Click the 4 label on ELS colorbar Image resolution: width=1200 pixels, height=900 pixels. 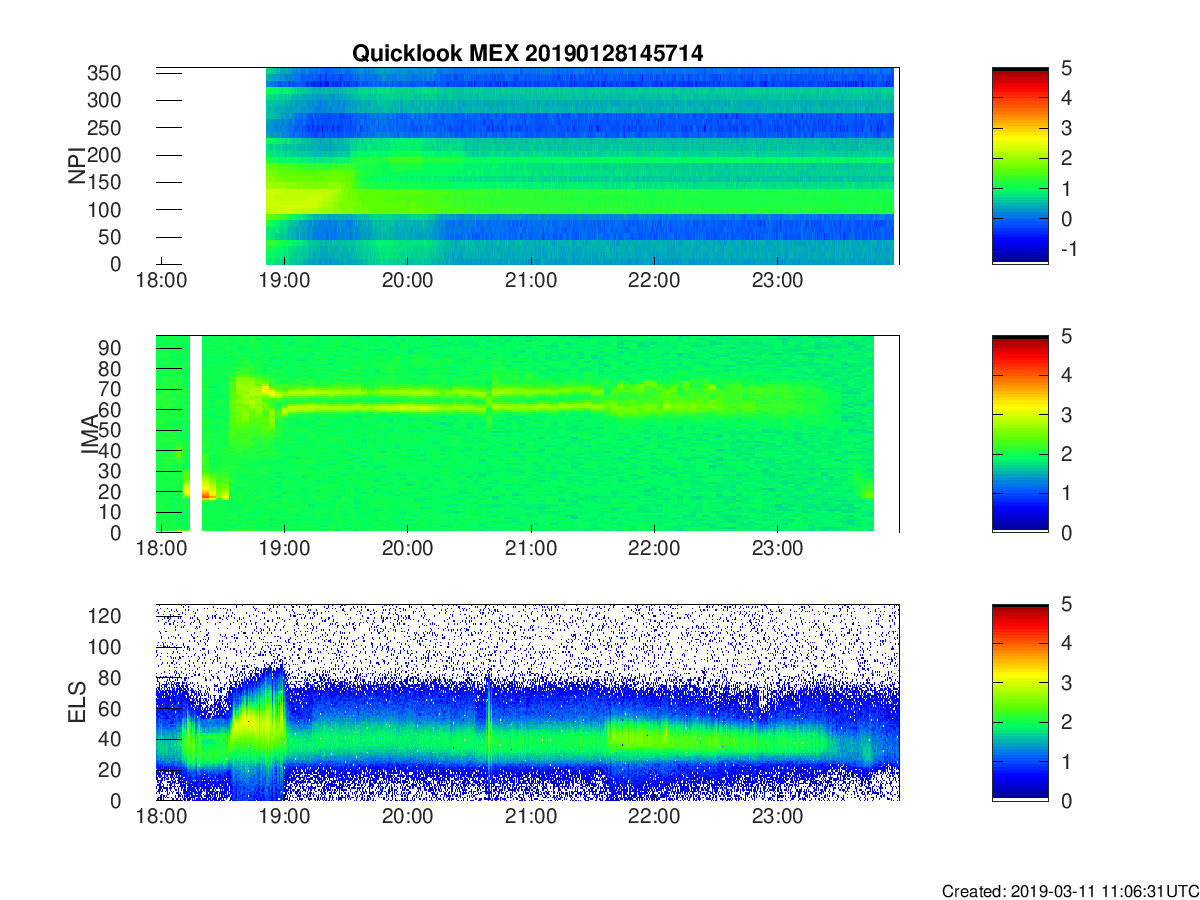(x=1065, y=643)
